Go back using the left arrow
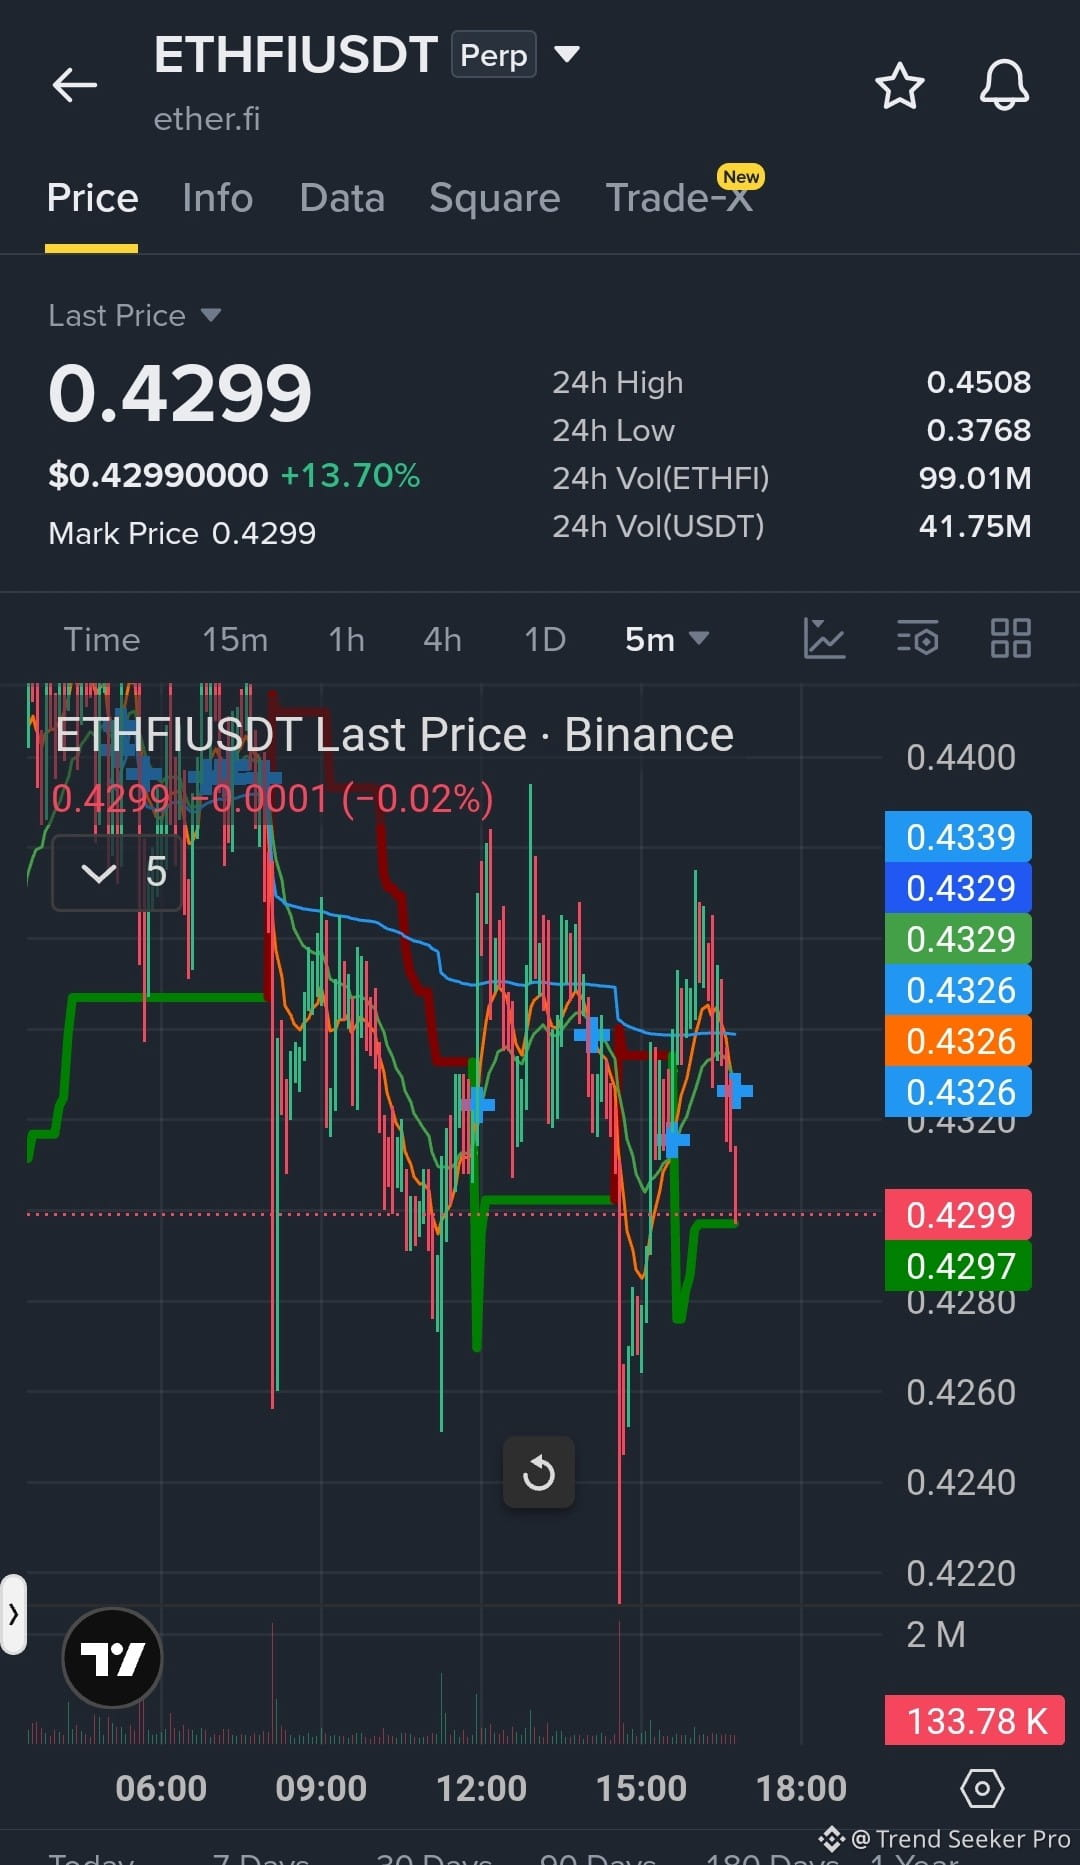The image size is (1080, 1865). (75, 85)
